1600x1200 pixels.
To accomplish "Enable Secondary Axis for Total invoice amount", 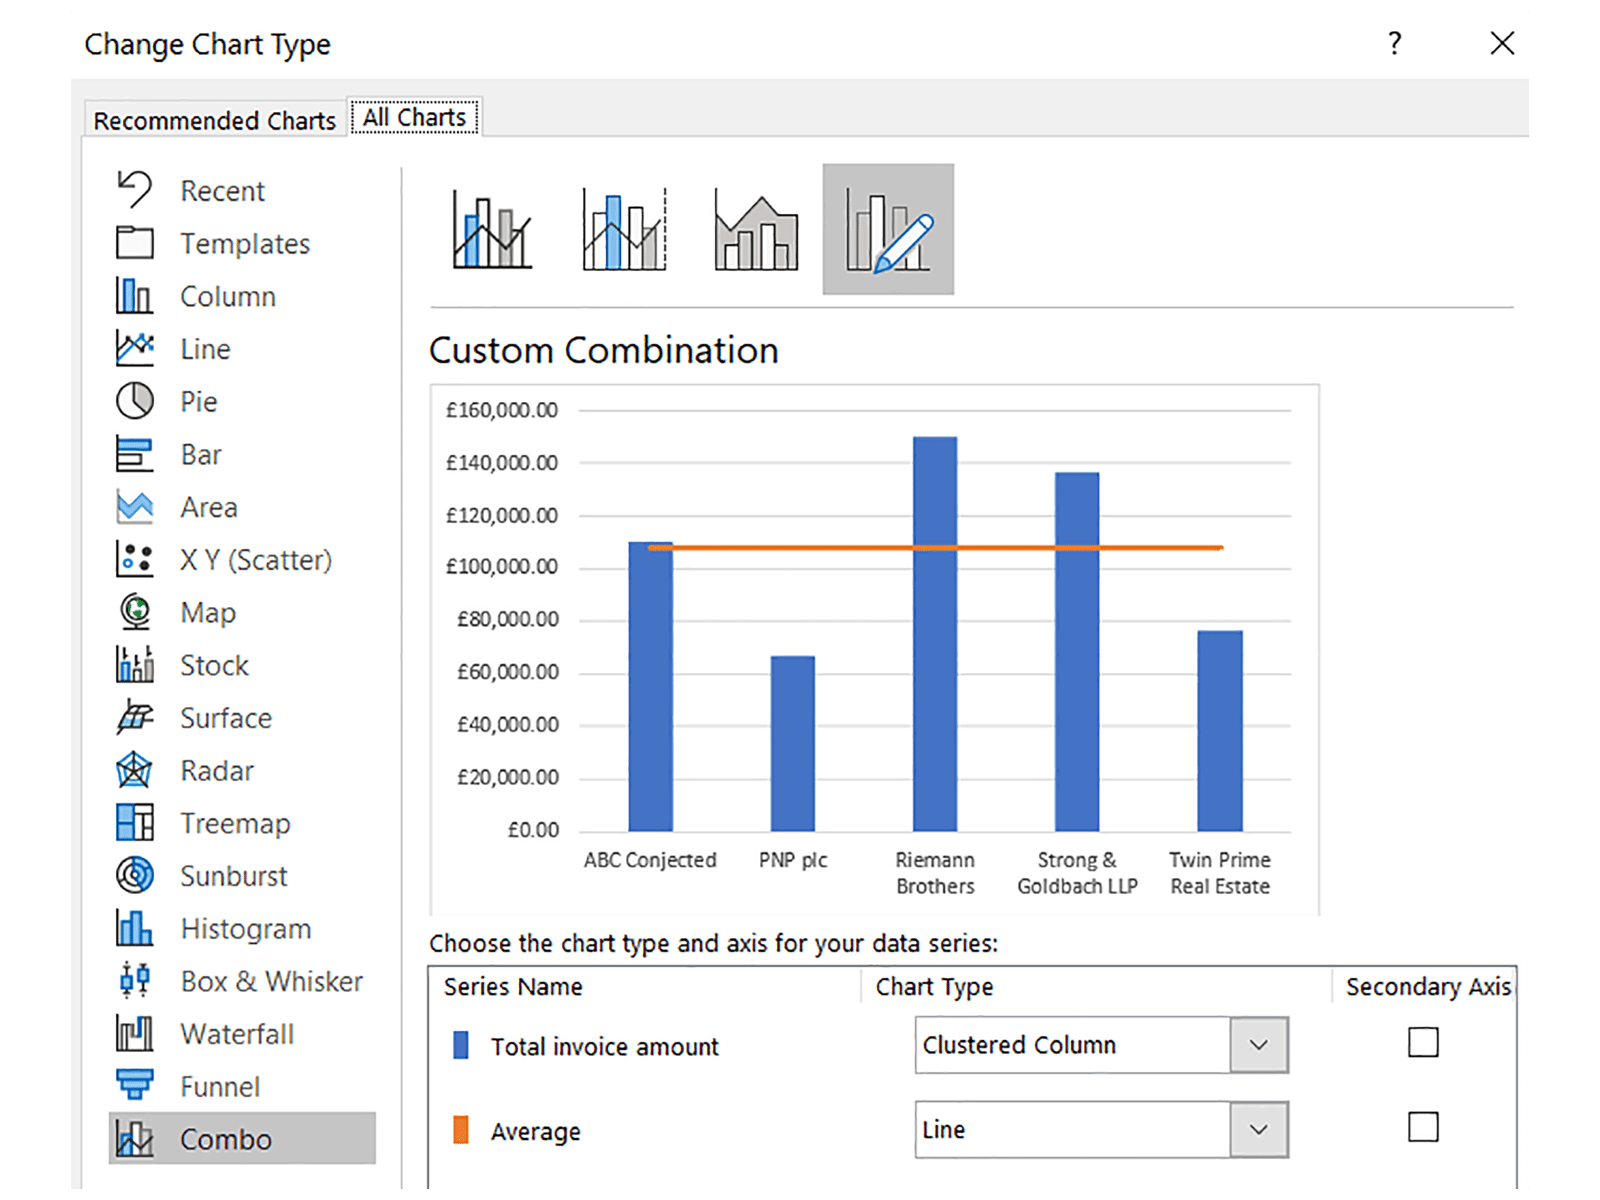I will tap(1422, 1043).
